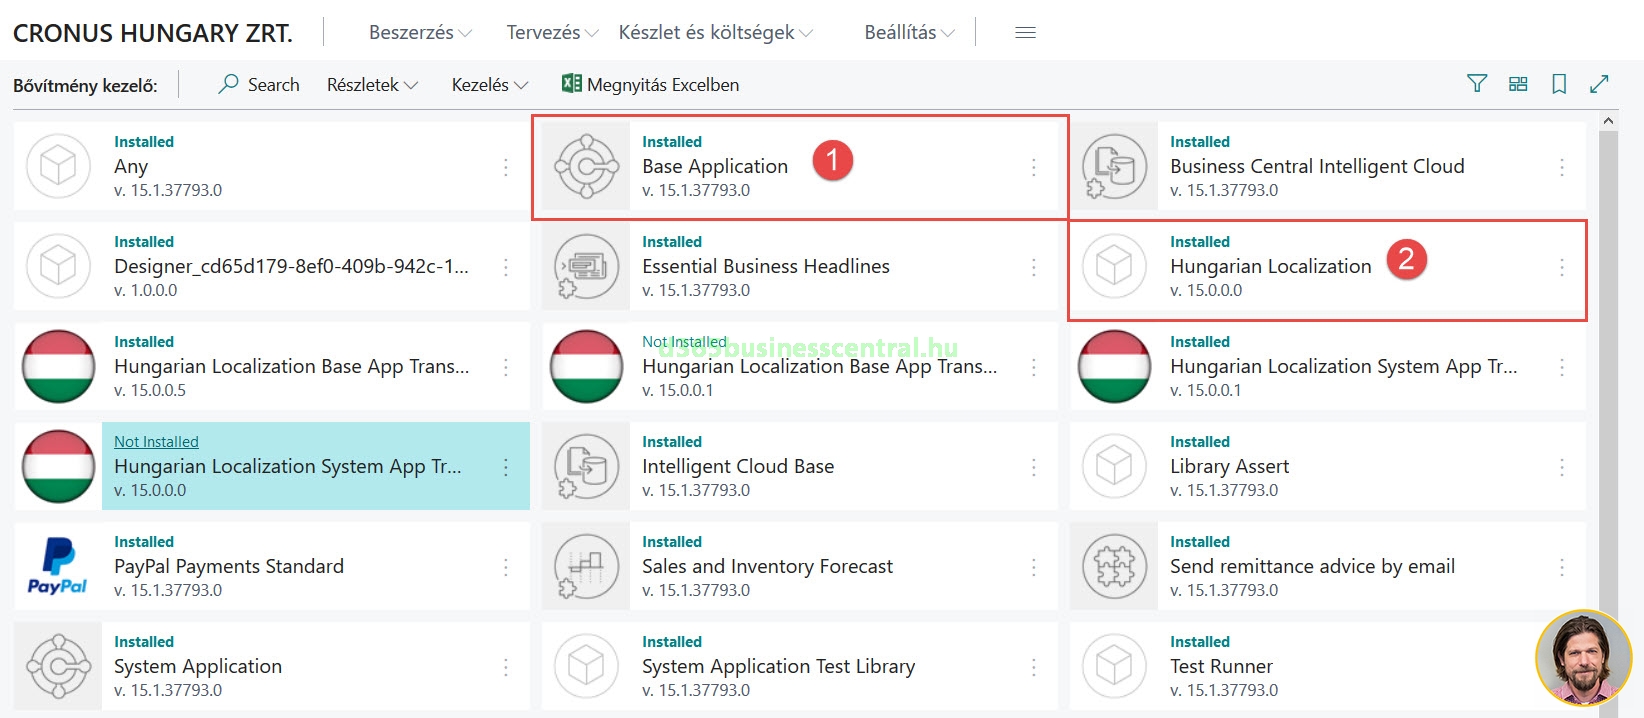Click Megnyitás Excelben button
This screenshot has height=718, width=1644.
pos(651,85)
